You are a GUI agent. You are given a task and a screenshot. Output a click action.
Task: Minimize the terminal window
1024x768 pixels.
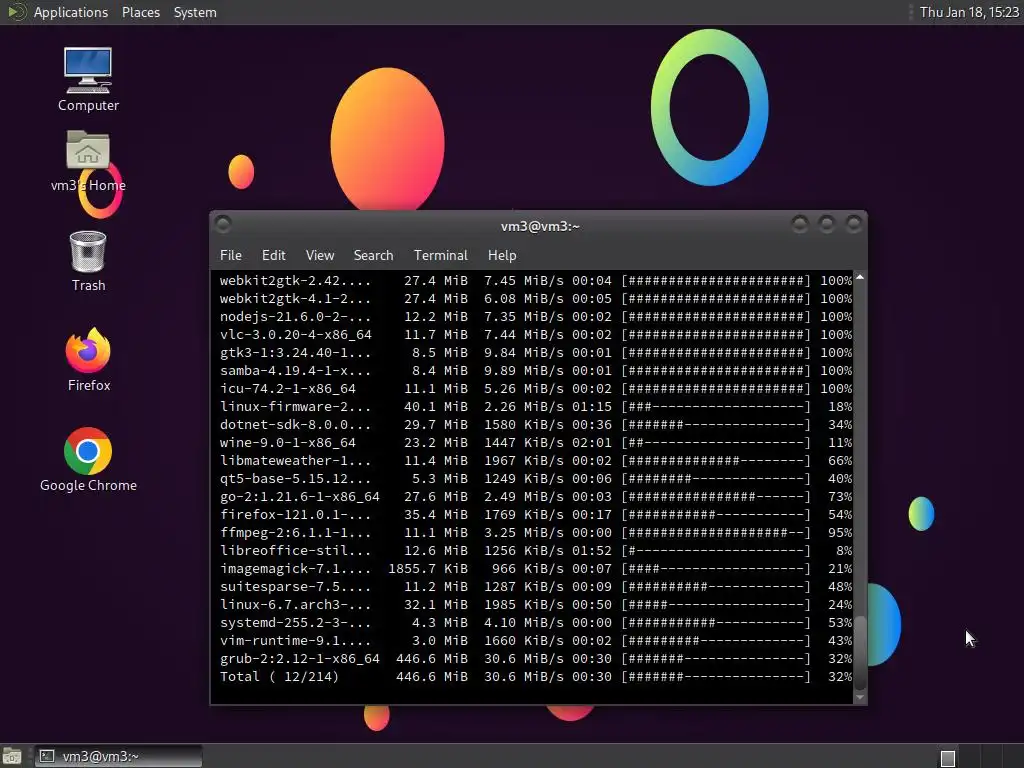799,225
